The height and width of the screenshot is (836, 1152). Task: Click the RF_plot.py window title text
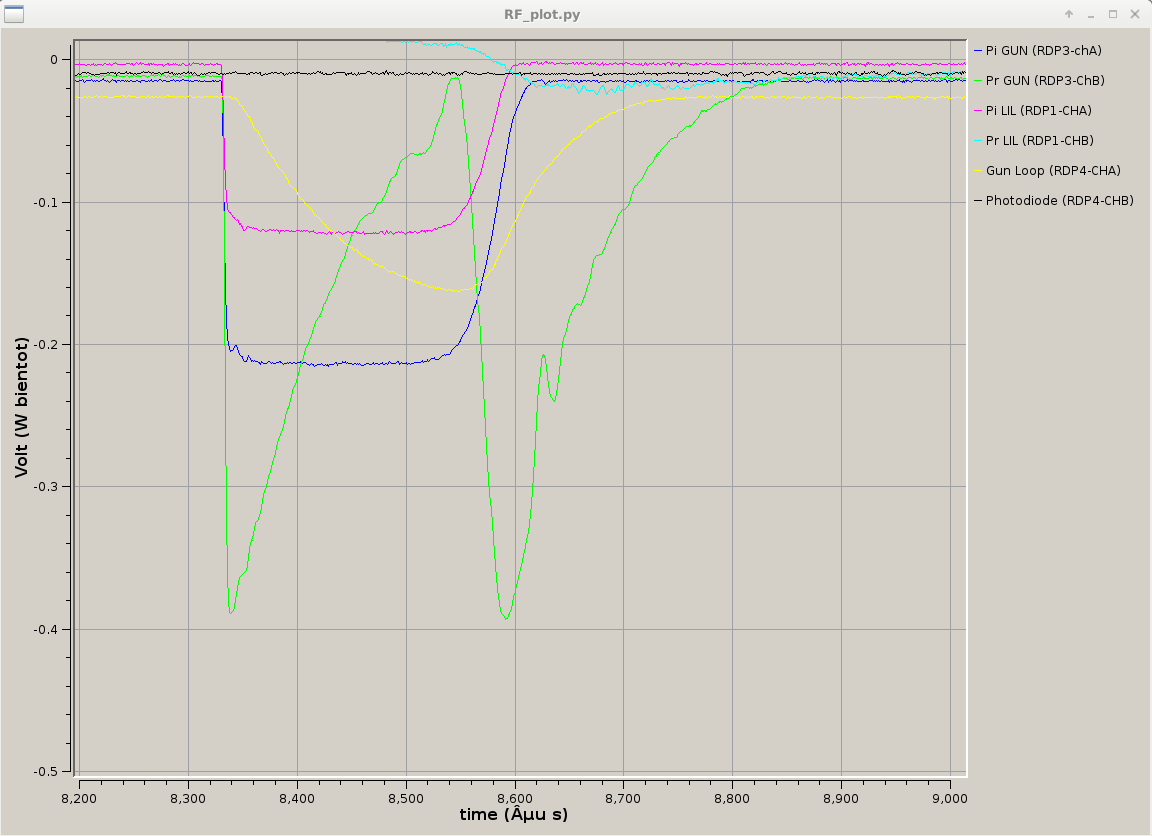pos(542,15)
